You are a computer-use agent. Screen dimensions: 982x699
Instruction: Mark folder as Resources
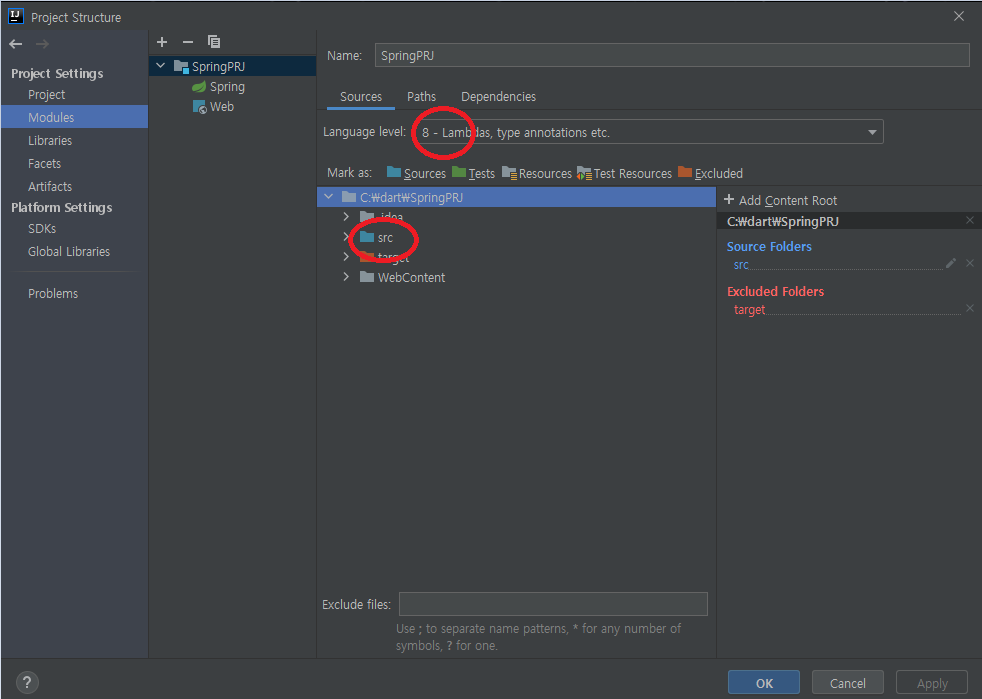(537, 173)
